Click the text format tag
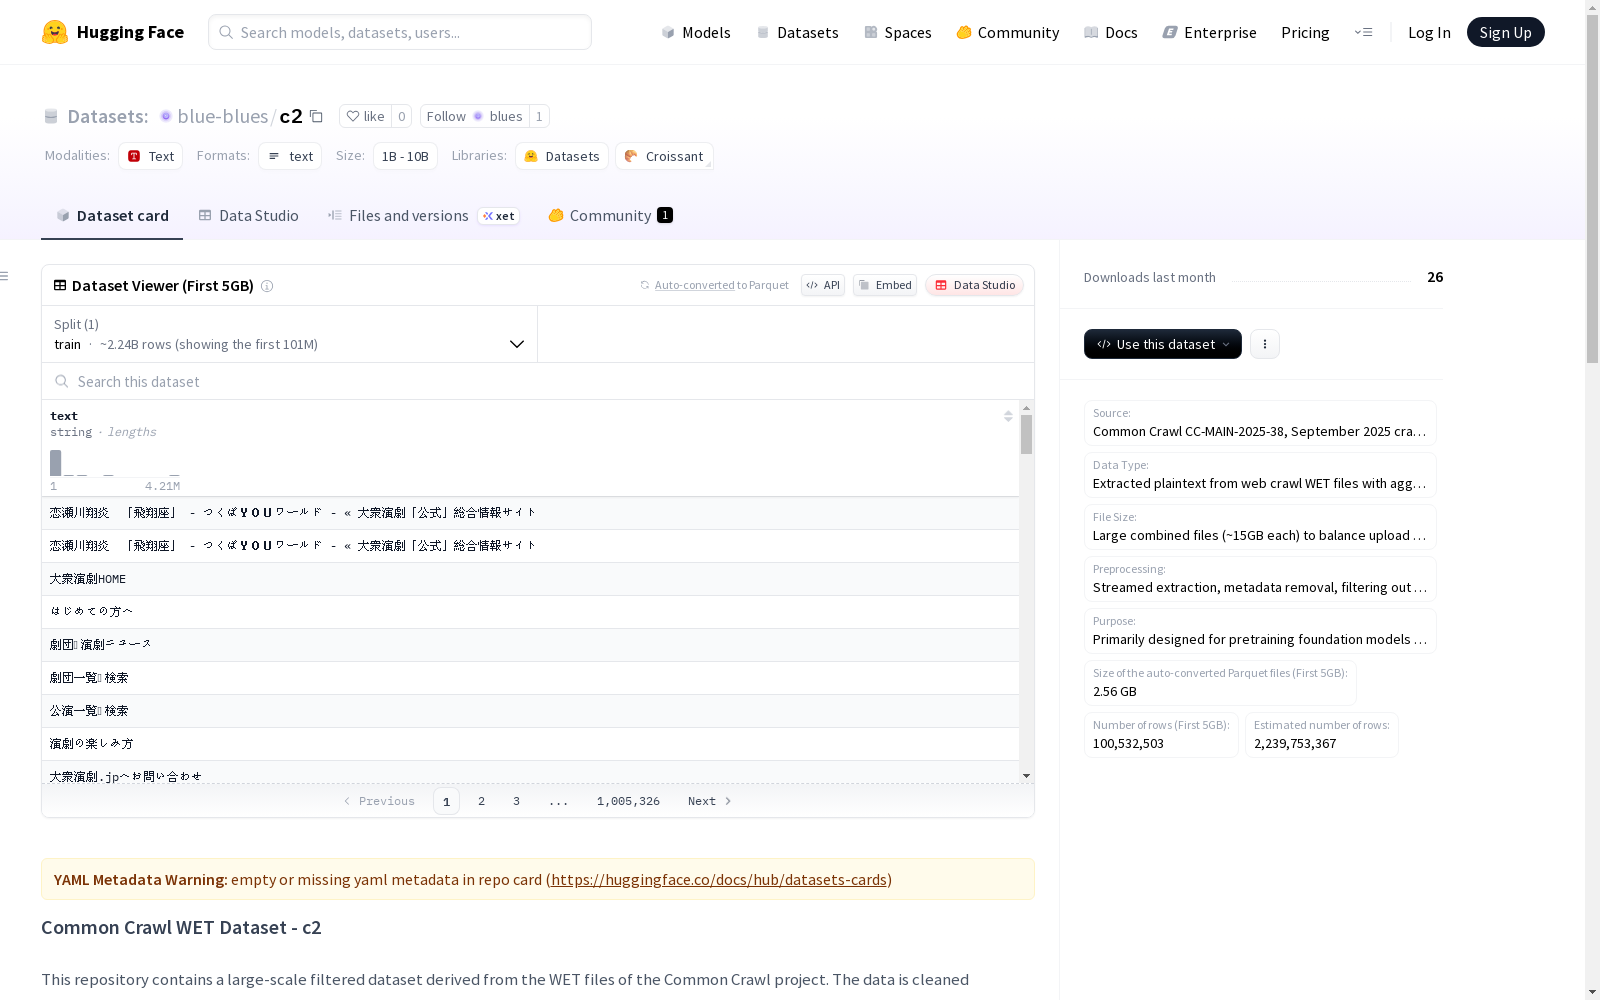This screenshot has width=1600, height=1000. point(290,156)
